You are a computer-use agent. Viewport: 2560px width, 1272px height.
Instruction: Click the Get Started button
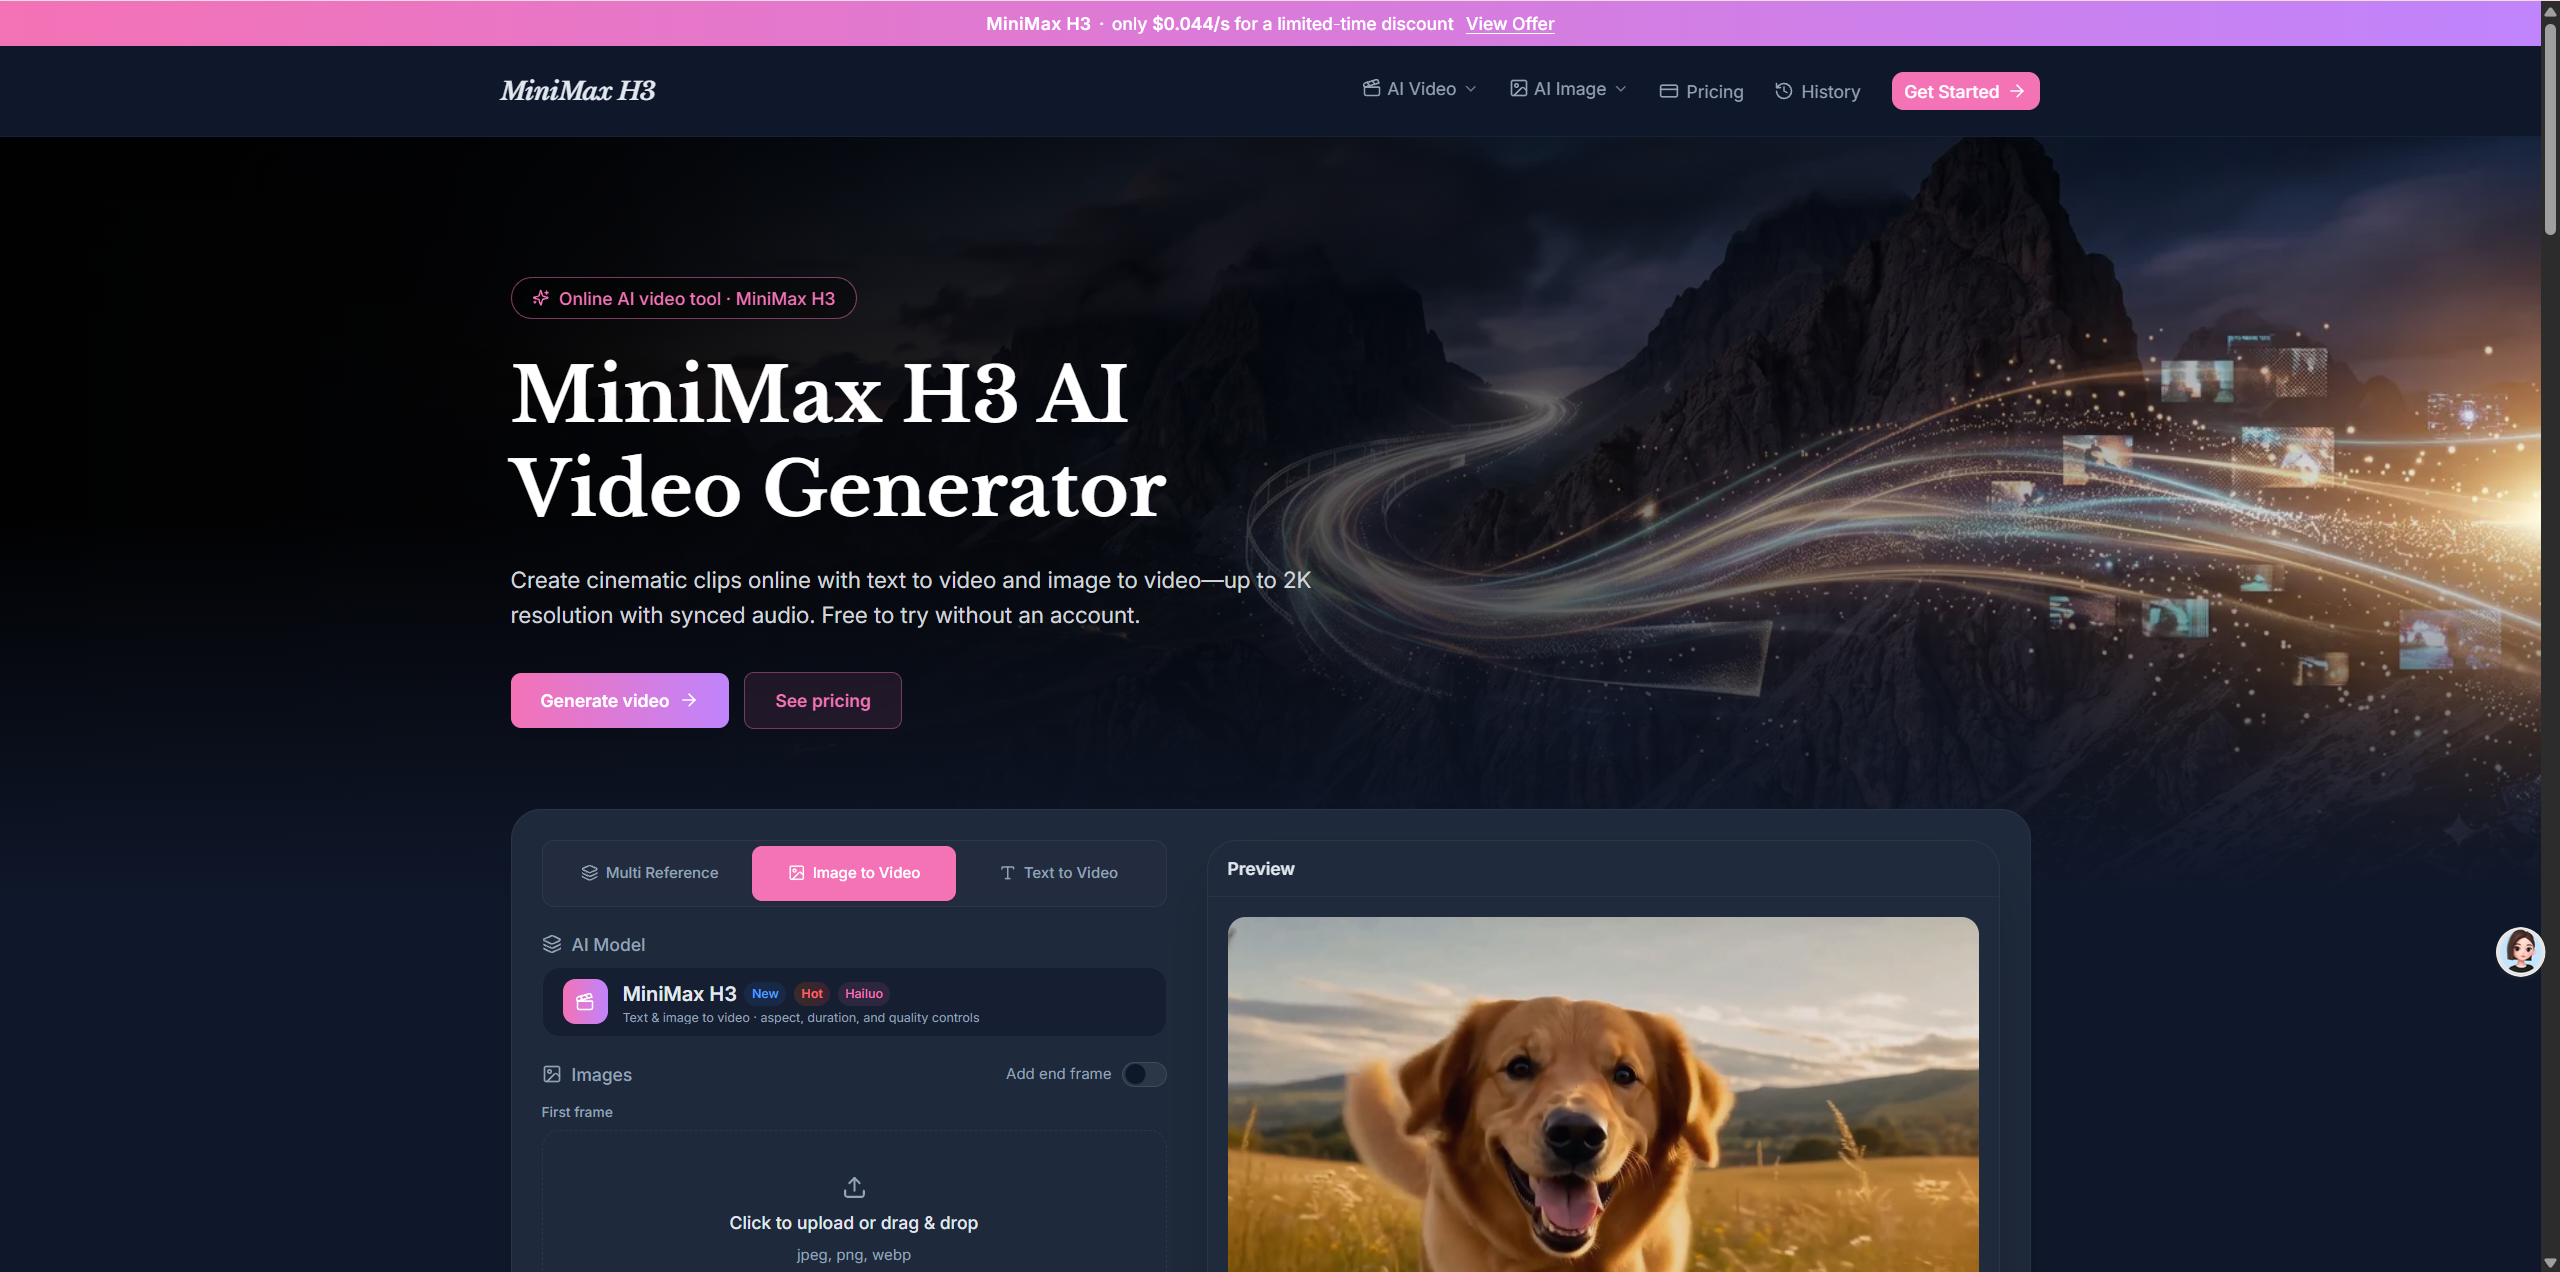[x=1965, y=91]
